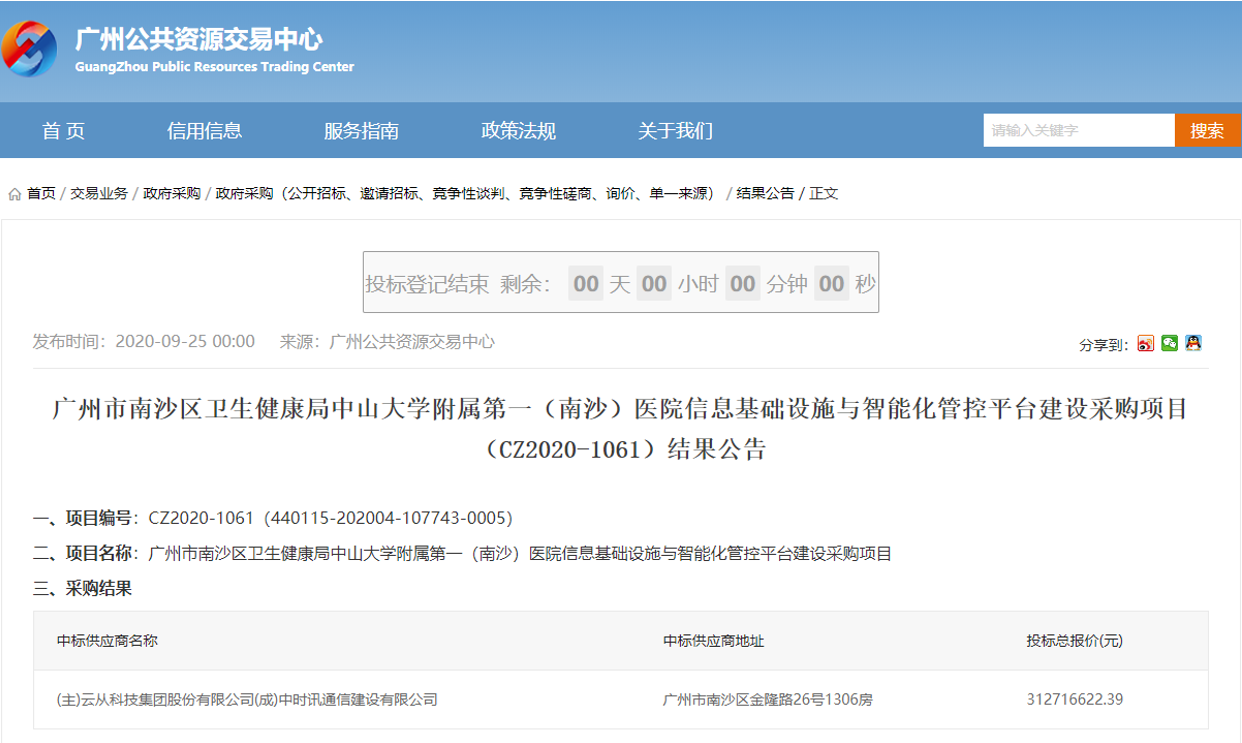
Task: Click the first 政府采购 breadcrumb link
Action: 172,194
